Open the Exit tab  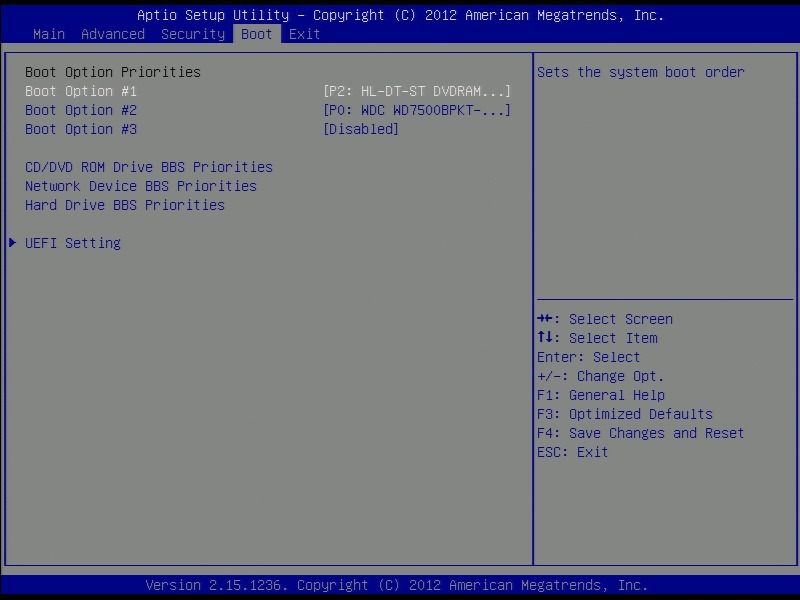pos(305,34)
